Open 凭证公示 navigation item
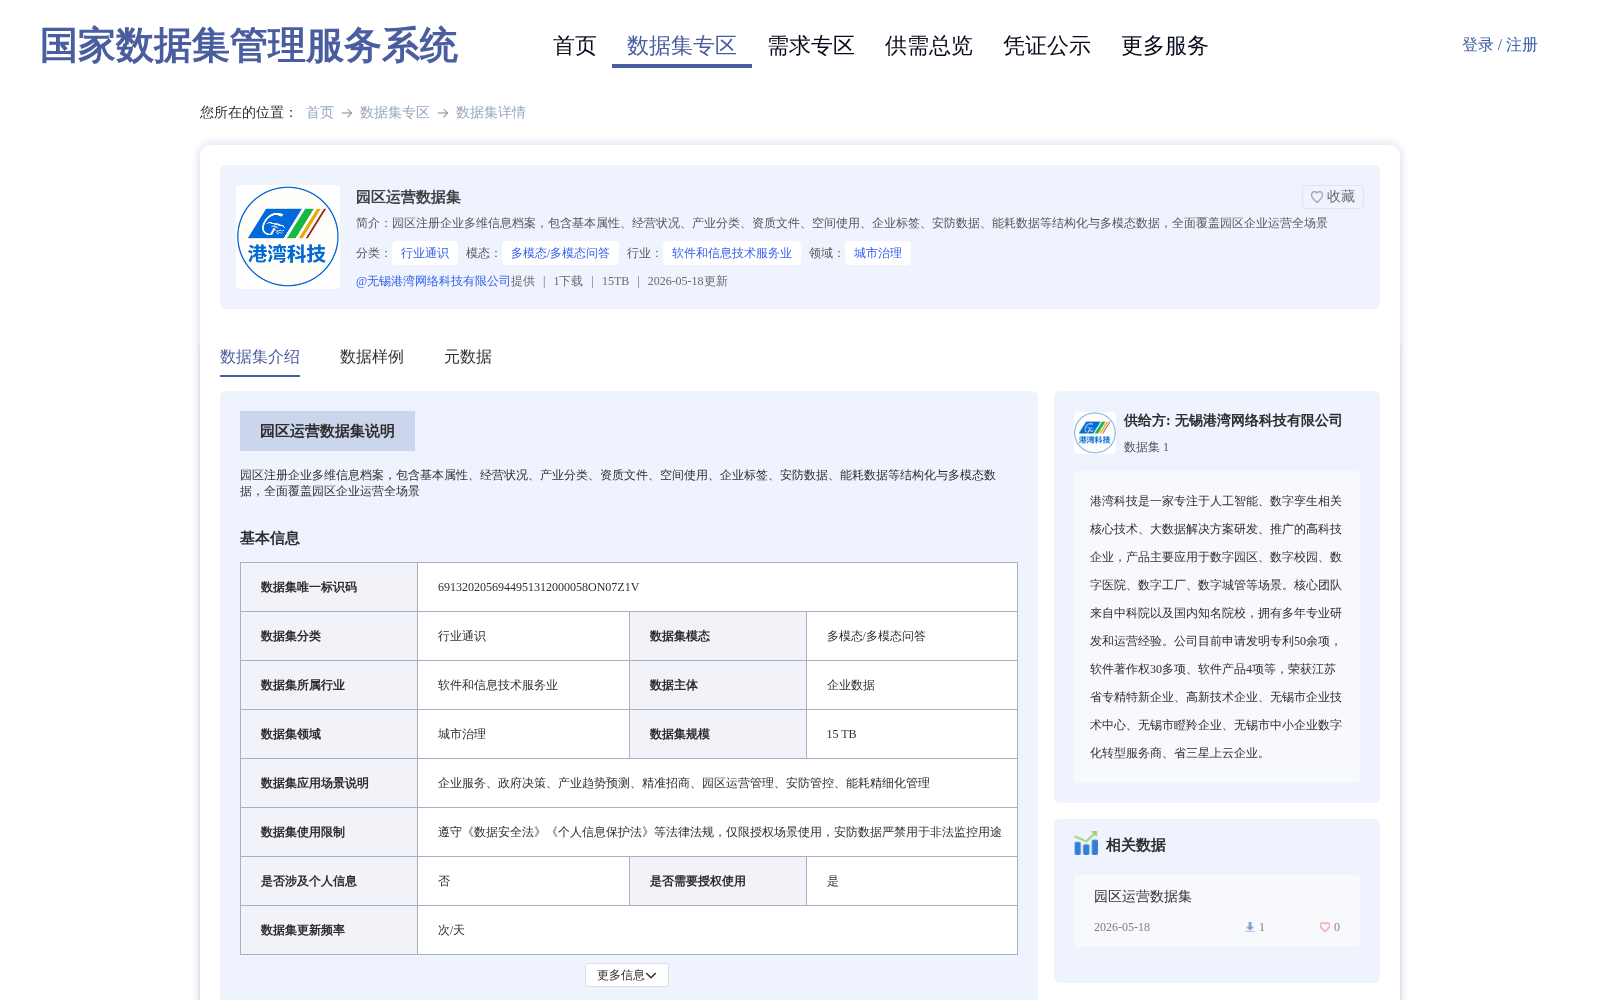The height and width of the screenshot is (1000, 1600). [x=1047, y=46]
